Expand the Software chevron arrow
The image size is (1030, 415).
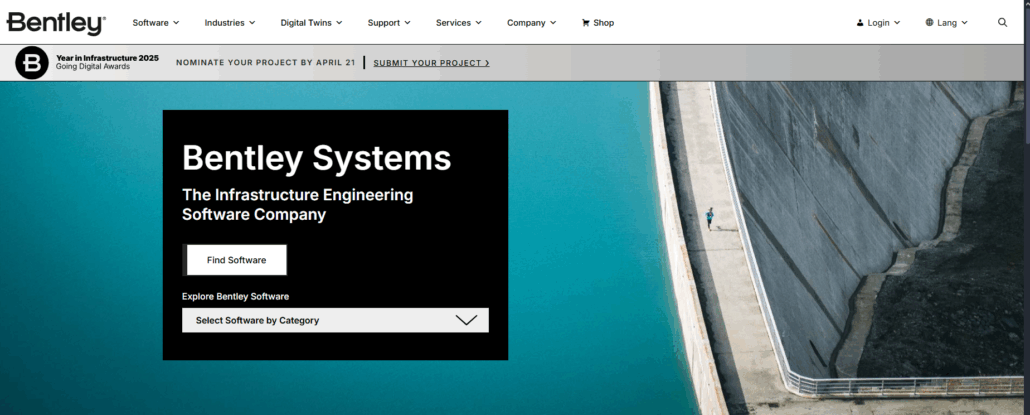click(176, 22)
